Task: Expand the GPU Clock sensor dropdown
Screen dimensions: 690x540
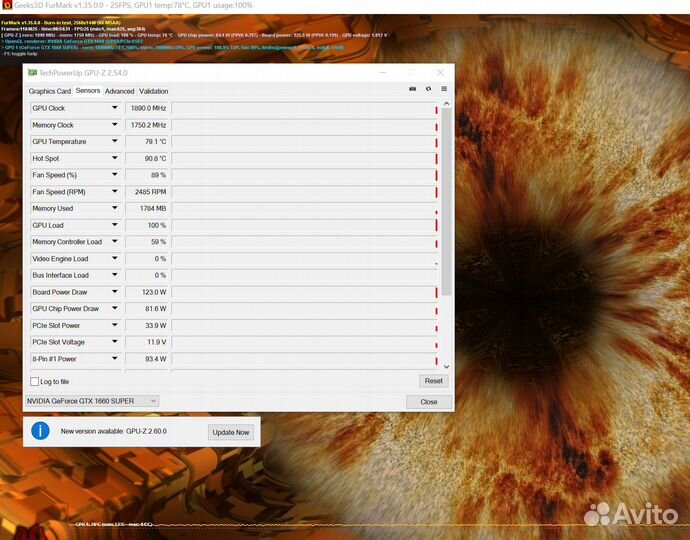Action: 112,108
